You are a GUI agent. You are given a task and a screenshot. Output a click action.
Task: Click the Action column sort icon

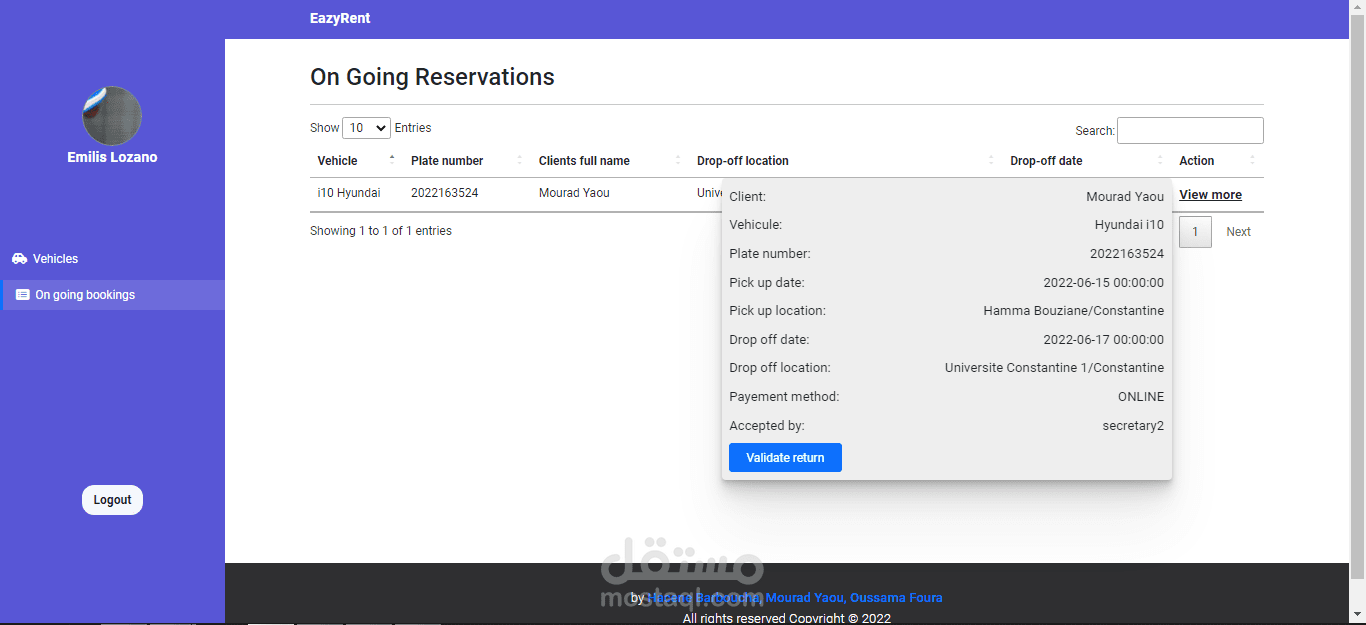pos(1252,161)
